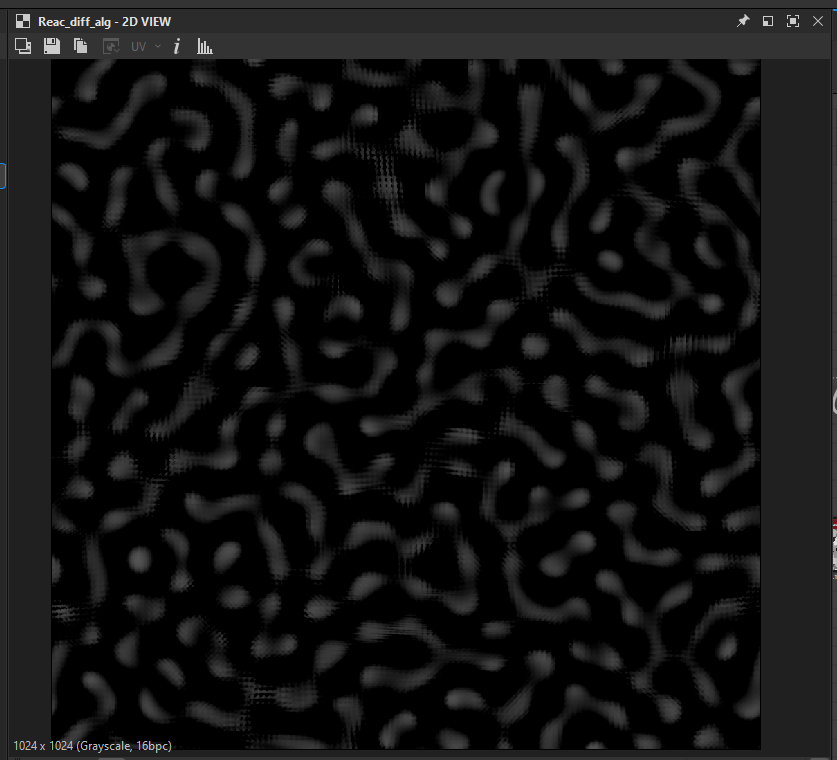837x760 pixels.
Task: Click the 1024 x 1024 Grayscale status text
Action: click(92, 746)
